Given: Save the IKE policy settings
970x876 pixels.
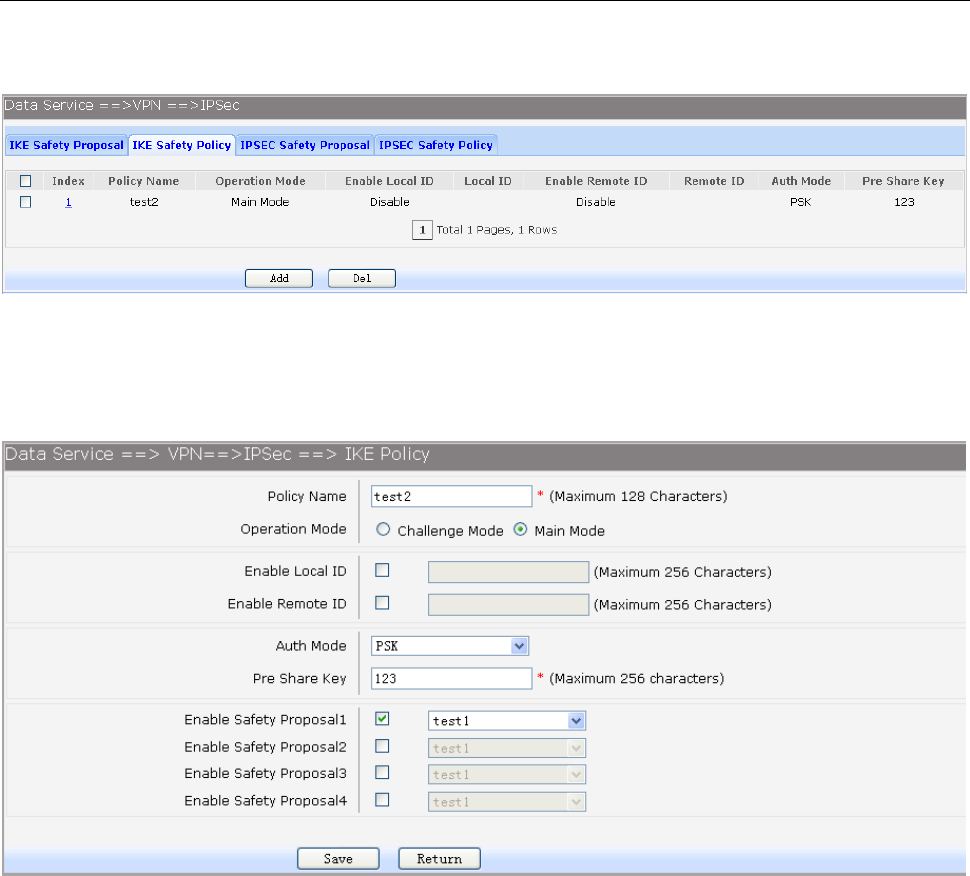Looking at the screenshot, I should 338,858.
